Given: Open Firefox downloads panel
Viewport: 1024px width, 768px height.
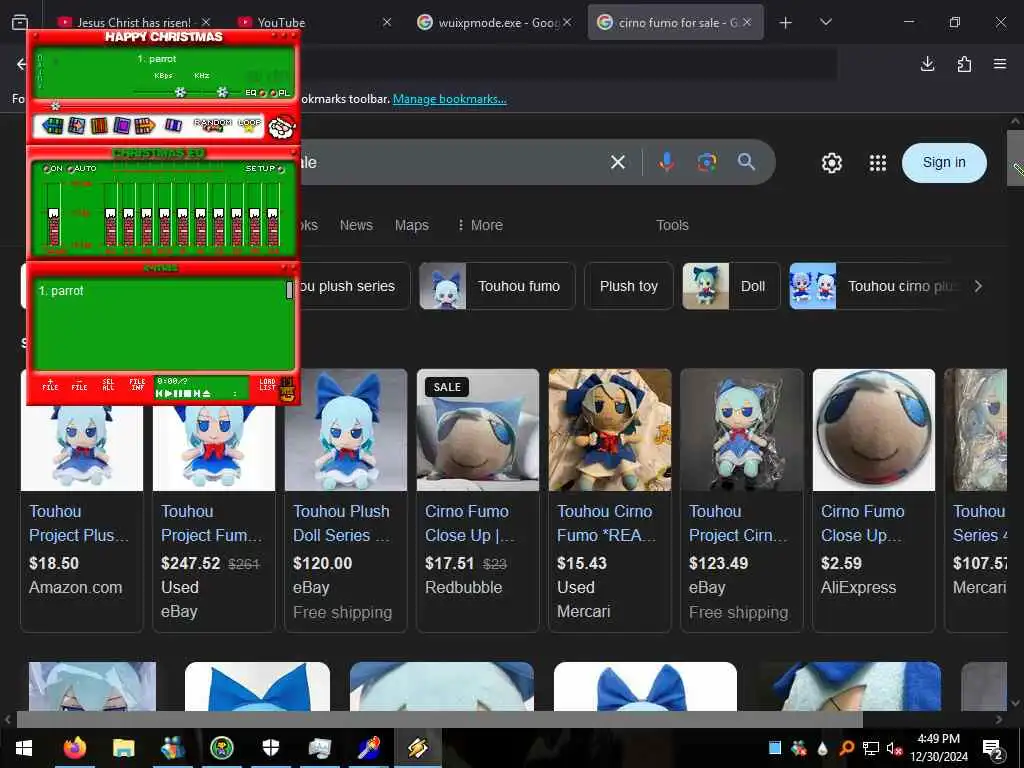Looking at the screenshot, I should pyautogui.click(x=927, y=64).
